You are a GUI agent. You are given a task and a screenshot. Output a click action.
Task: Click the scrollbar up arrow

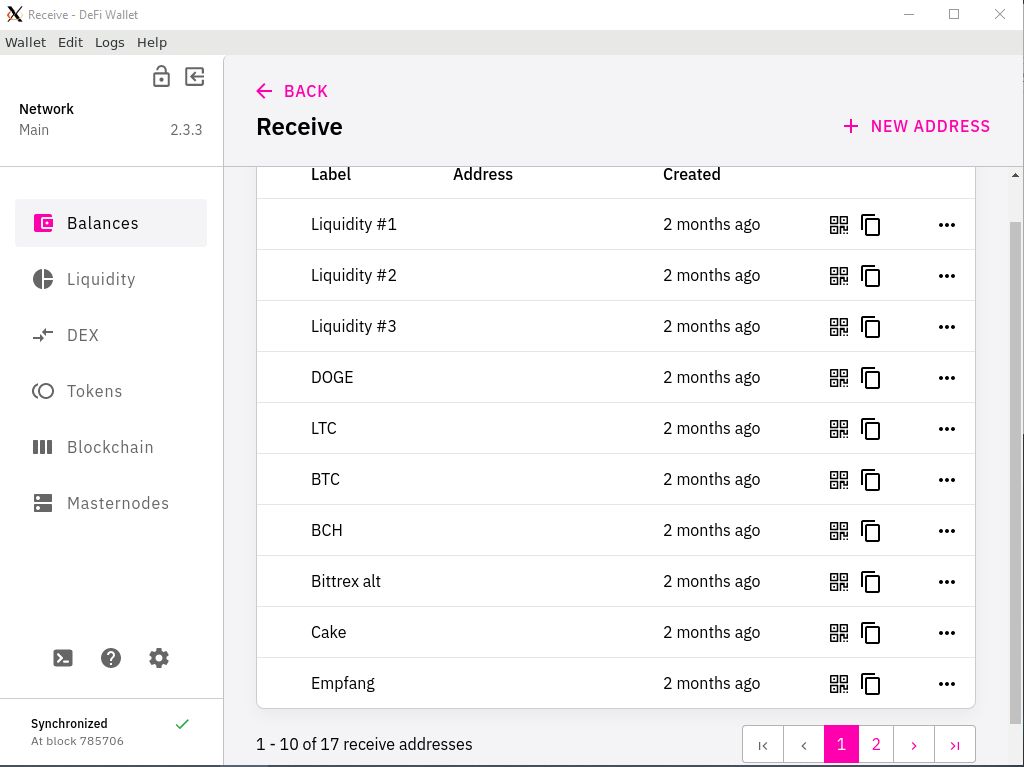pos(1015,175)
